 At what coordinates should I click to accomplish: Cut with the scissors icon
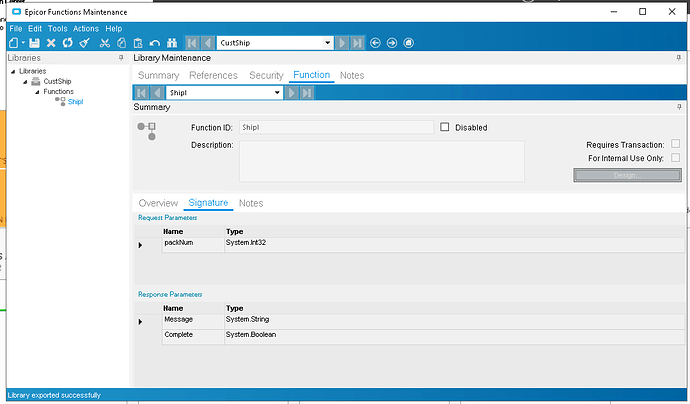104,43
